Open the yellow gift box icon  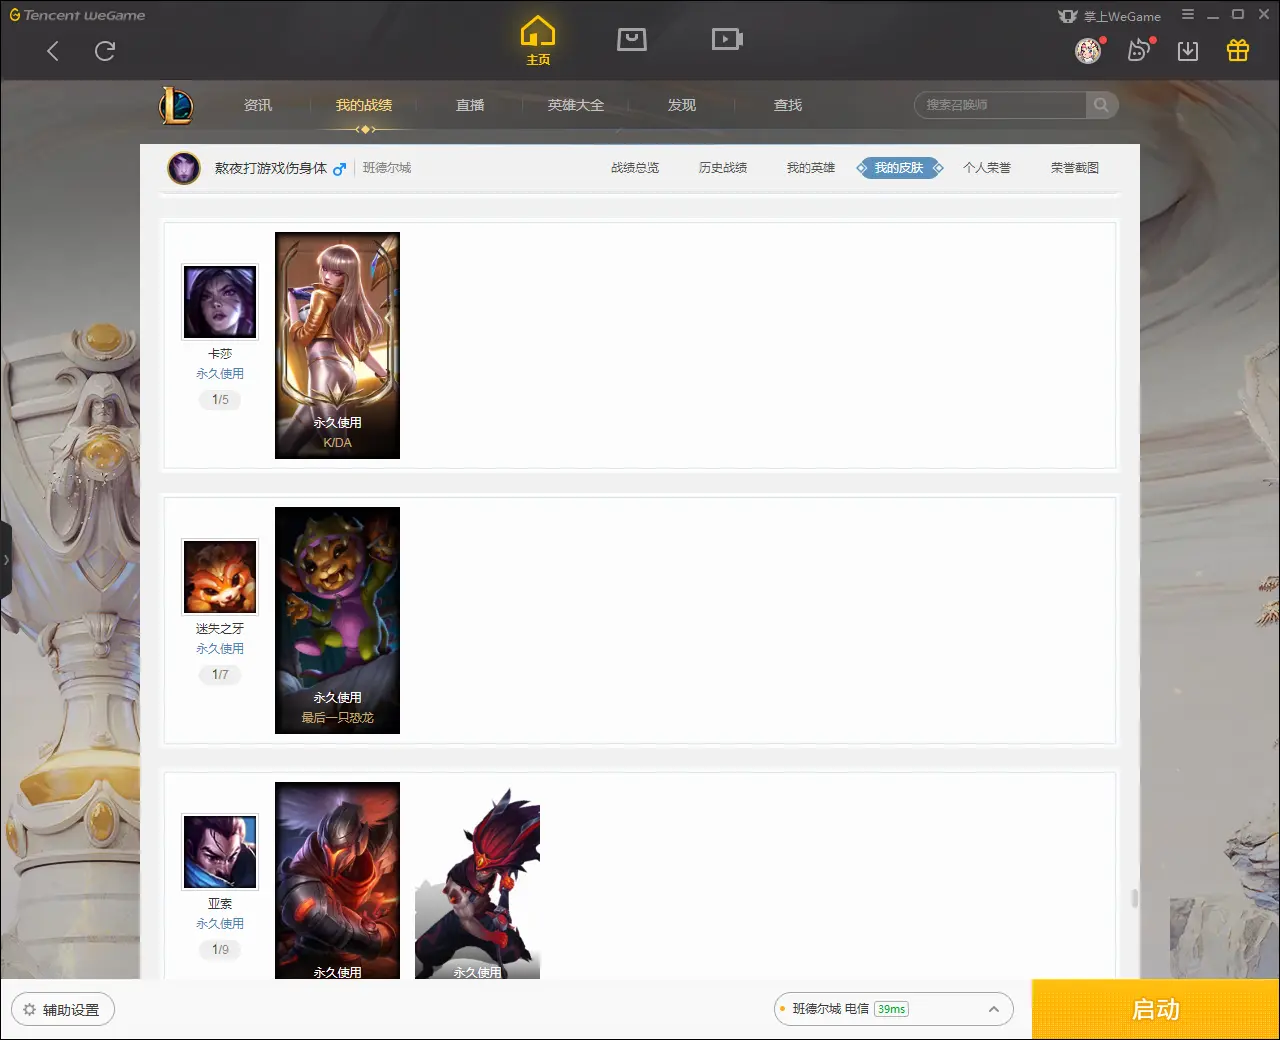pos(1238,50)
